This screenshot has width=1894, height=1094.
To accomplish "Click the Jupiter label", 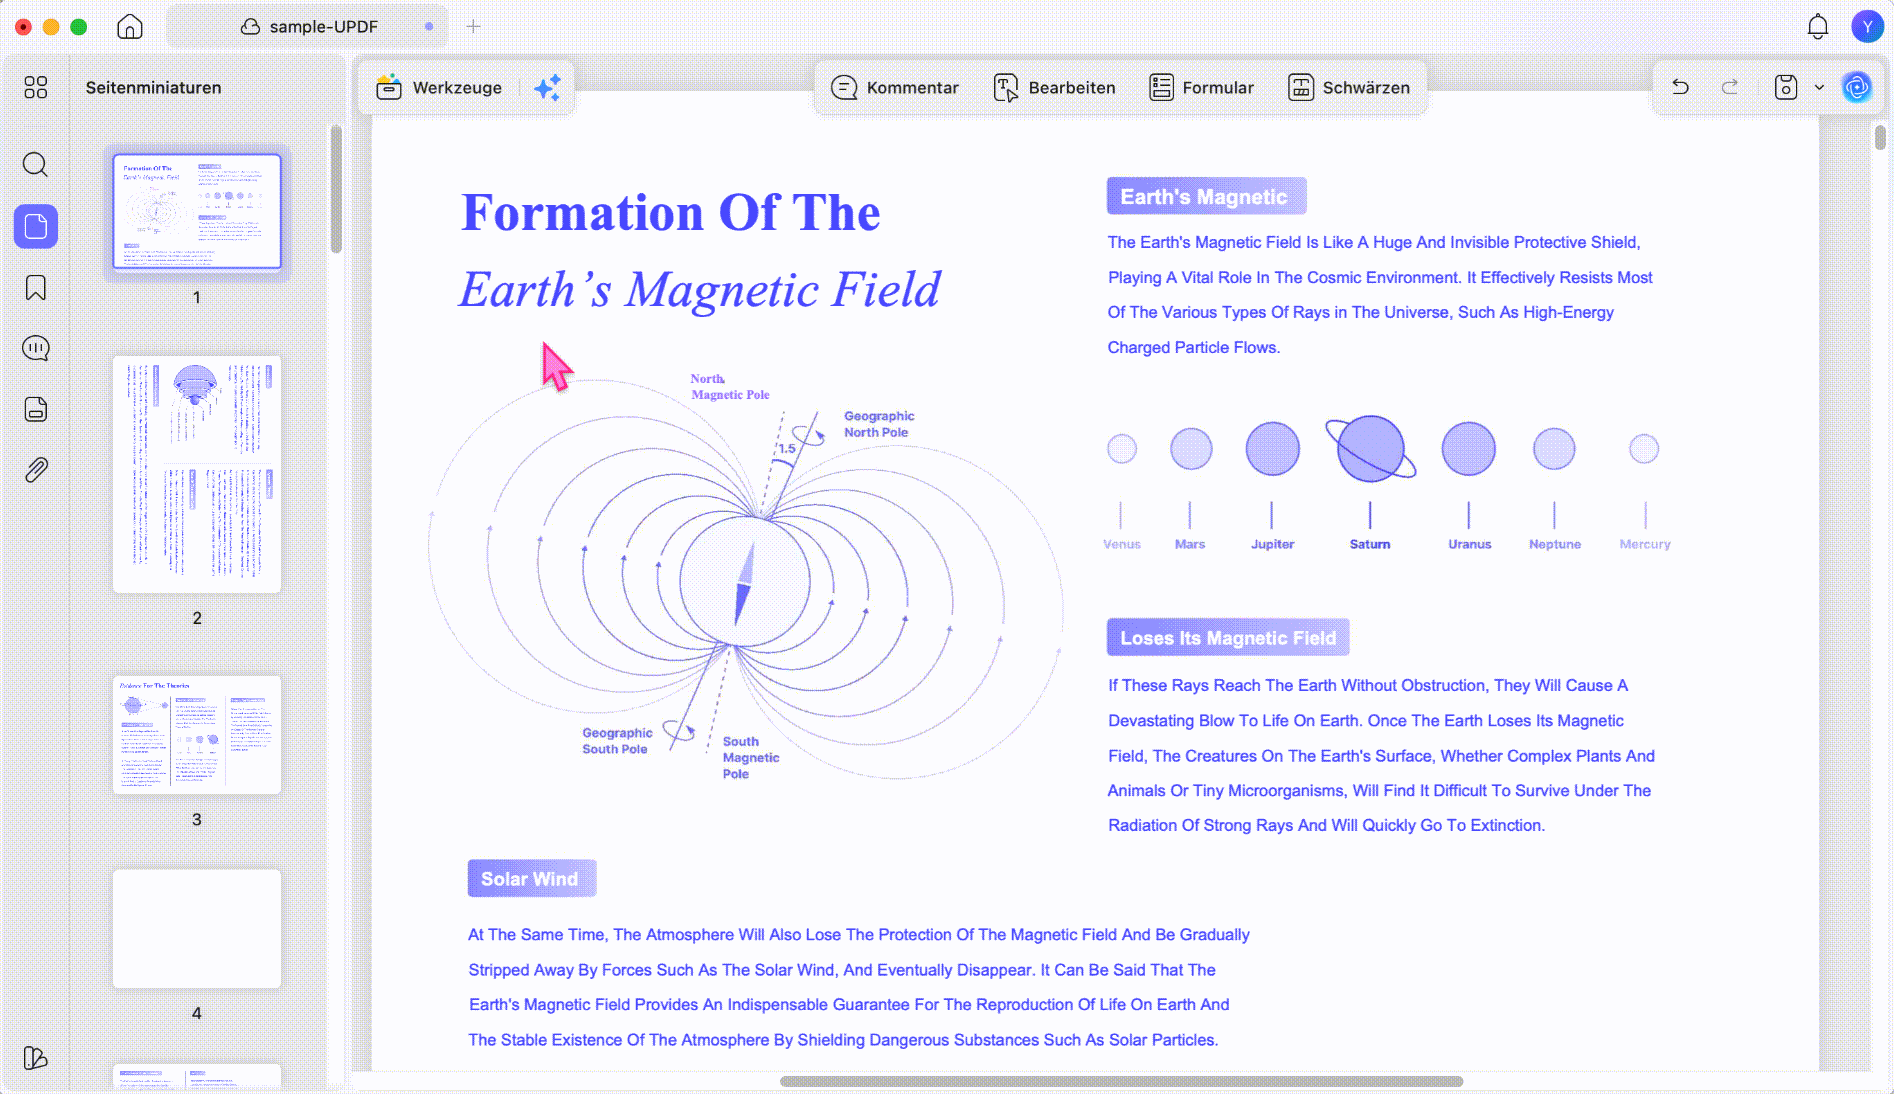I will [1272, 544].
